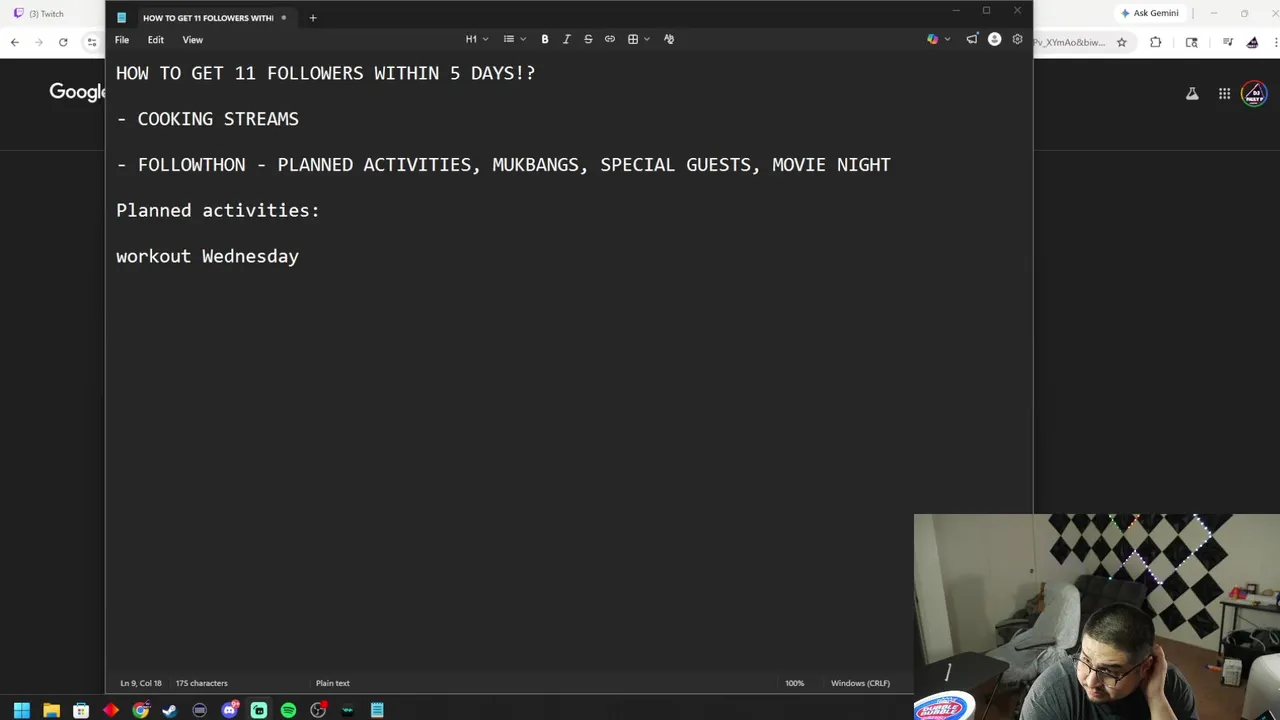Select the Twitch browser tab

coord(45,14)
